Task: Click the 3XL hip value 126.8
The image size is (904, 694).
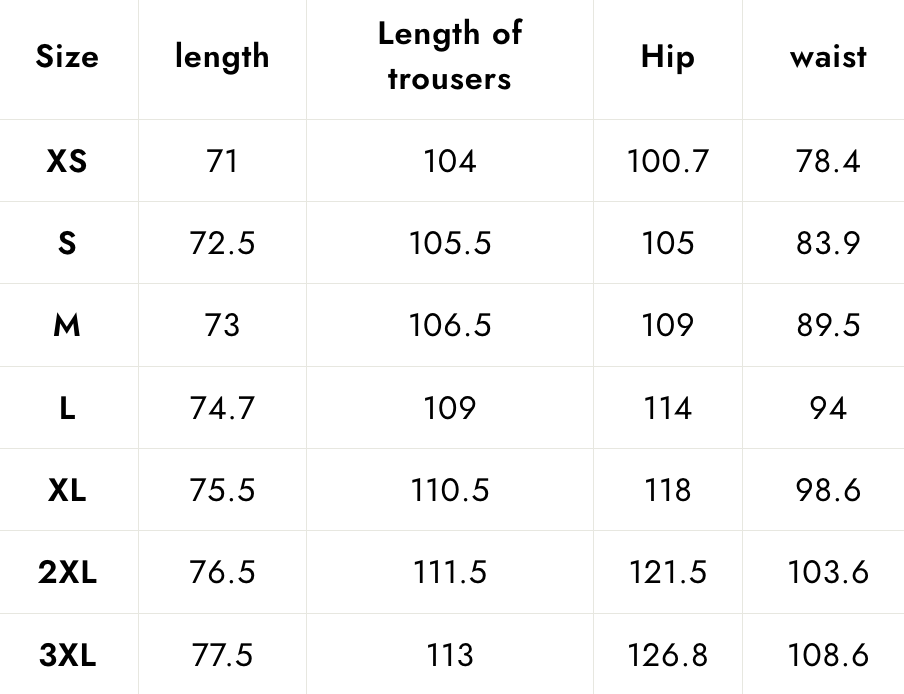Action: point(668,655)
